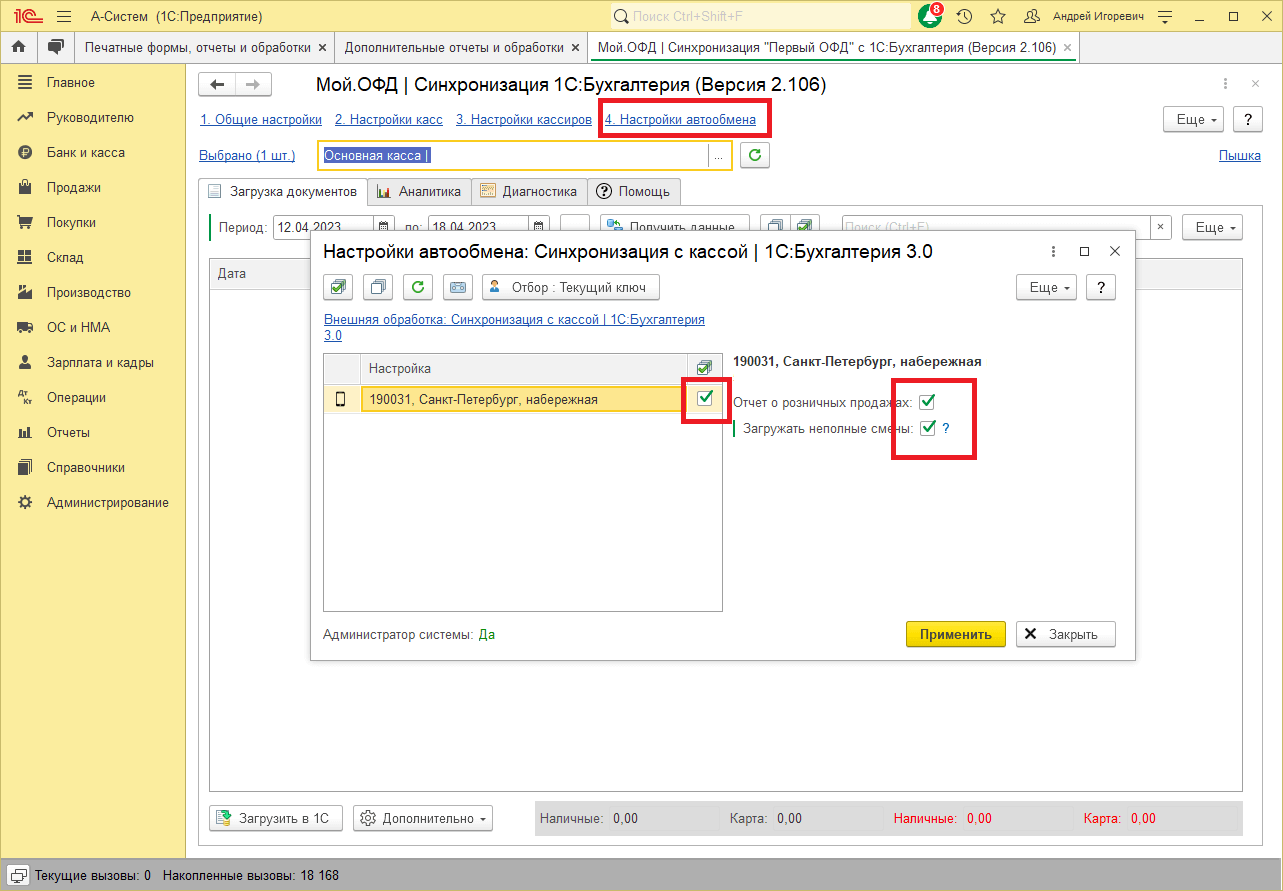Click the Основная касса input field

coord(514,155)
